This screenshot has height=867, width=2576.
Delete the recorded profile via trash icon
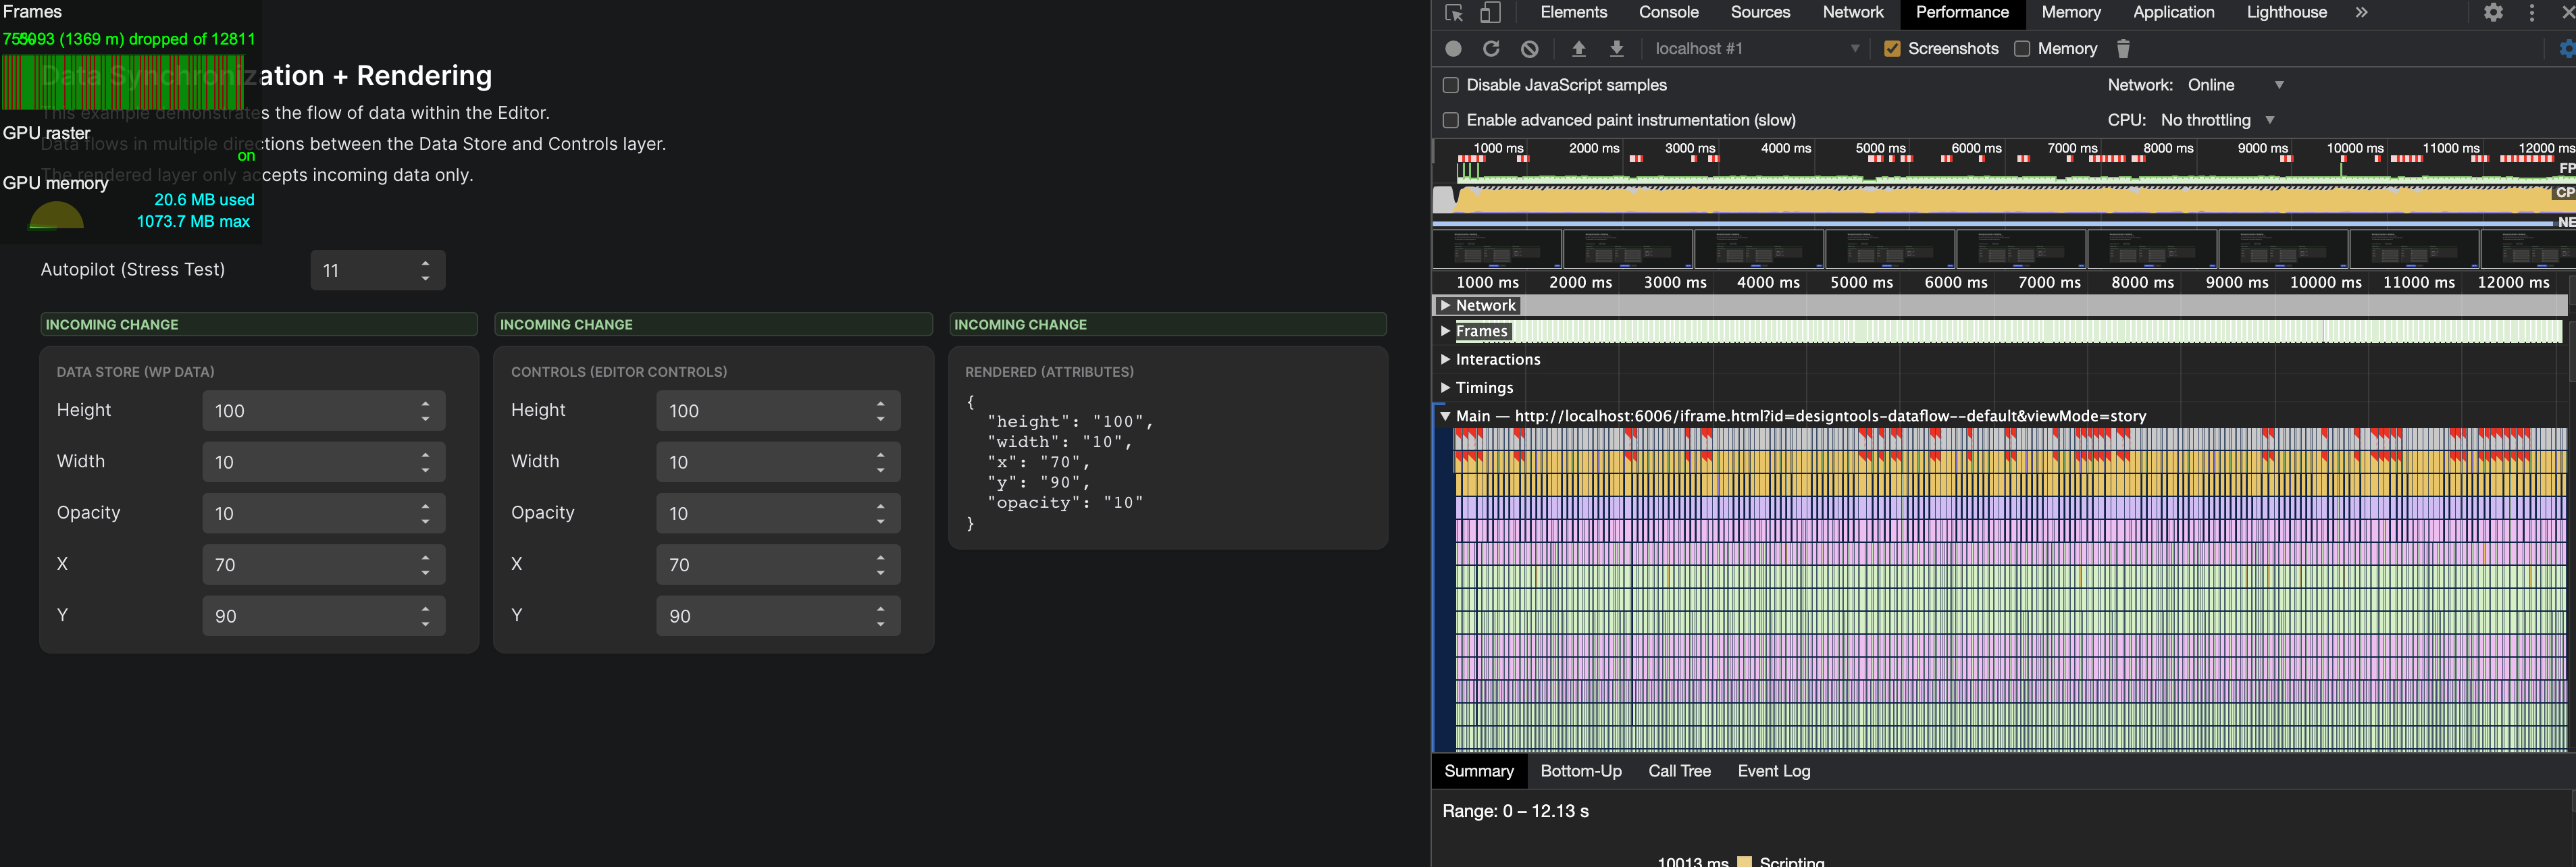2123,48
